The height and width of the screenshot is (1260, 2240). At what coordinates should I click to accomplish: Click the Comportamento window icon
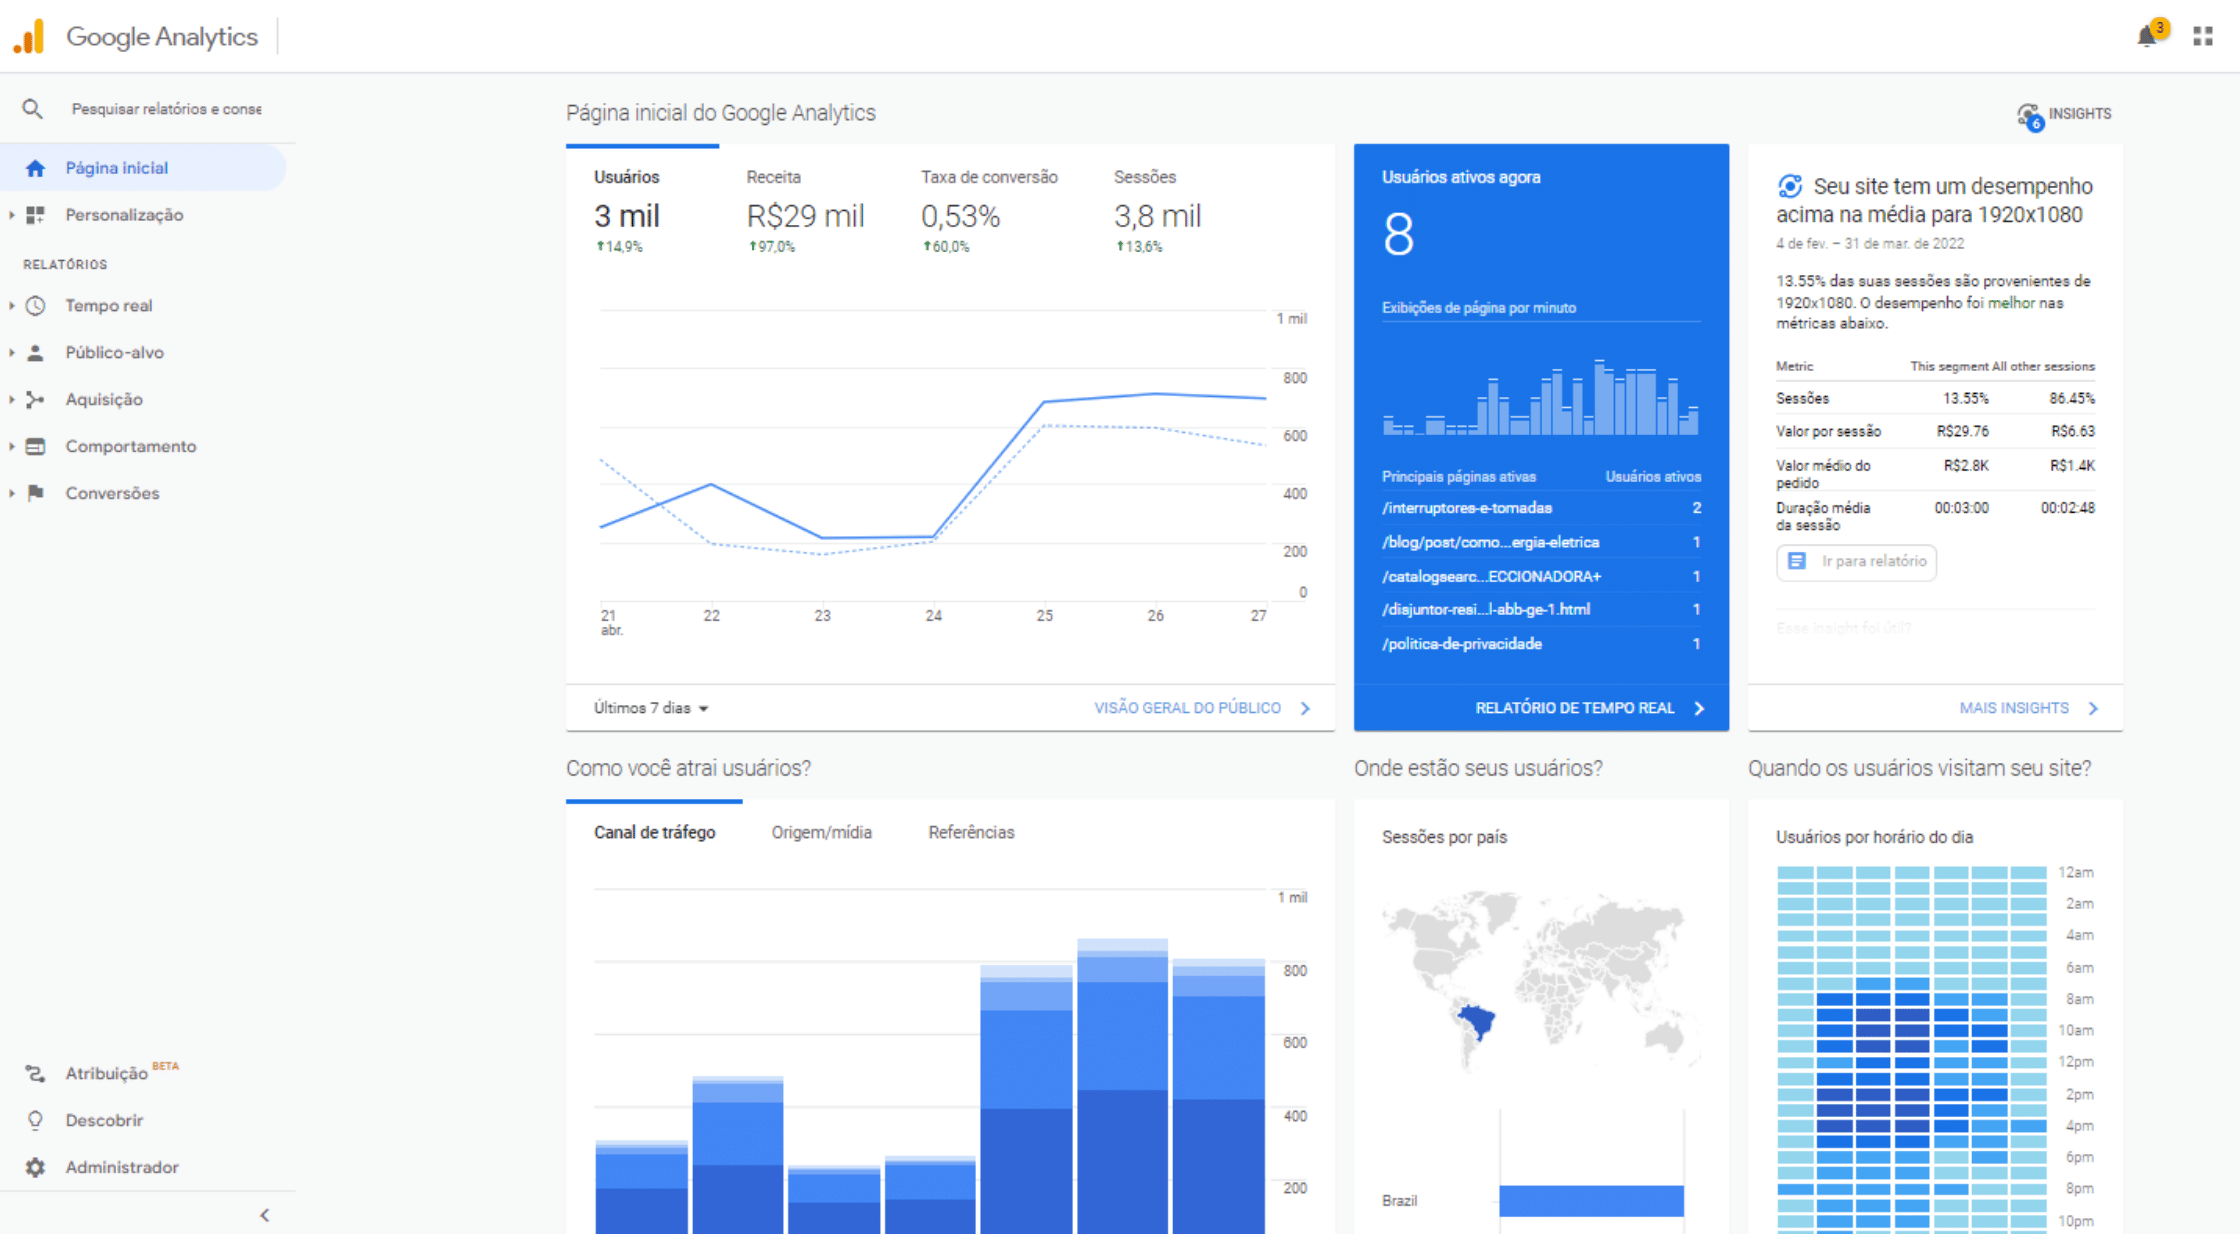coord(35,447)
